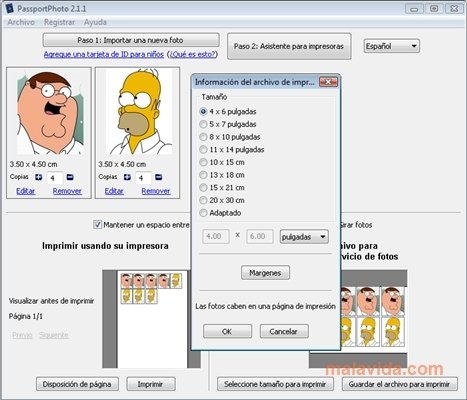The height and width of the screenshot is (400, 467).
Task: Click Editar under the Homer Simpson photo
Action: click(114, 191)
